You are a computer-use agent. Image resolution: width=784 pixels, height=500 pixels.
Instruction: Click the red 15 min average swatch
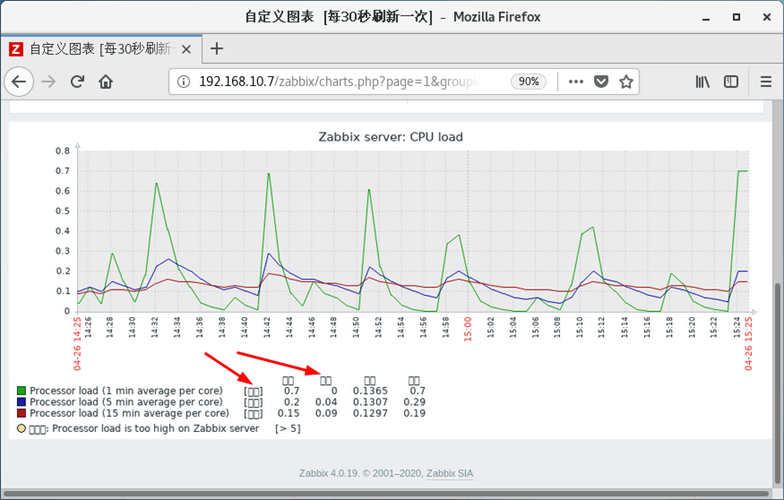click(22, 413)
